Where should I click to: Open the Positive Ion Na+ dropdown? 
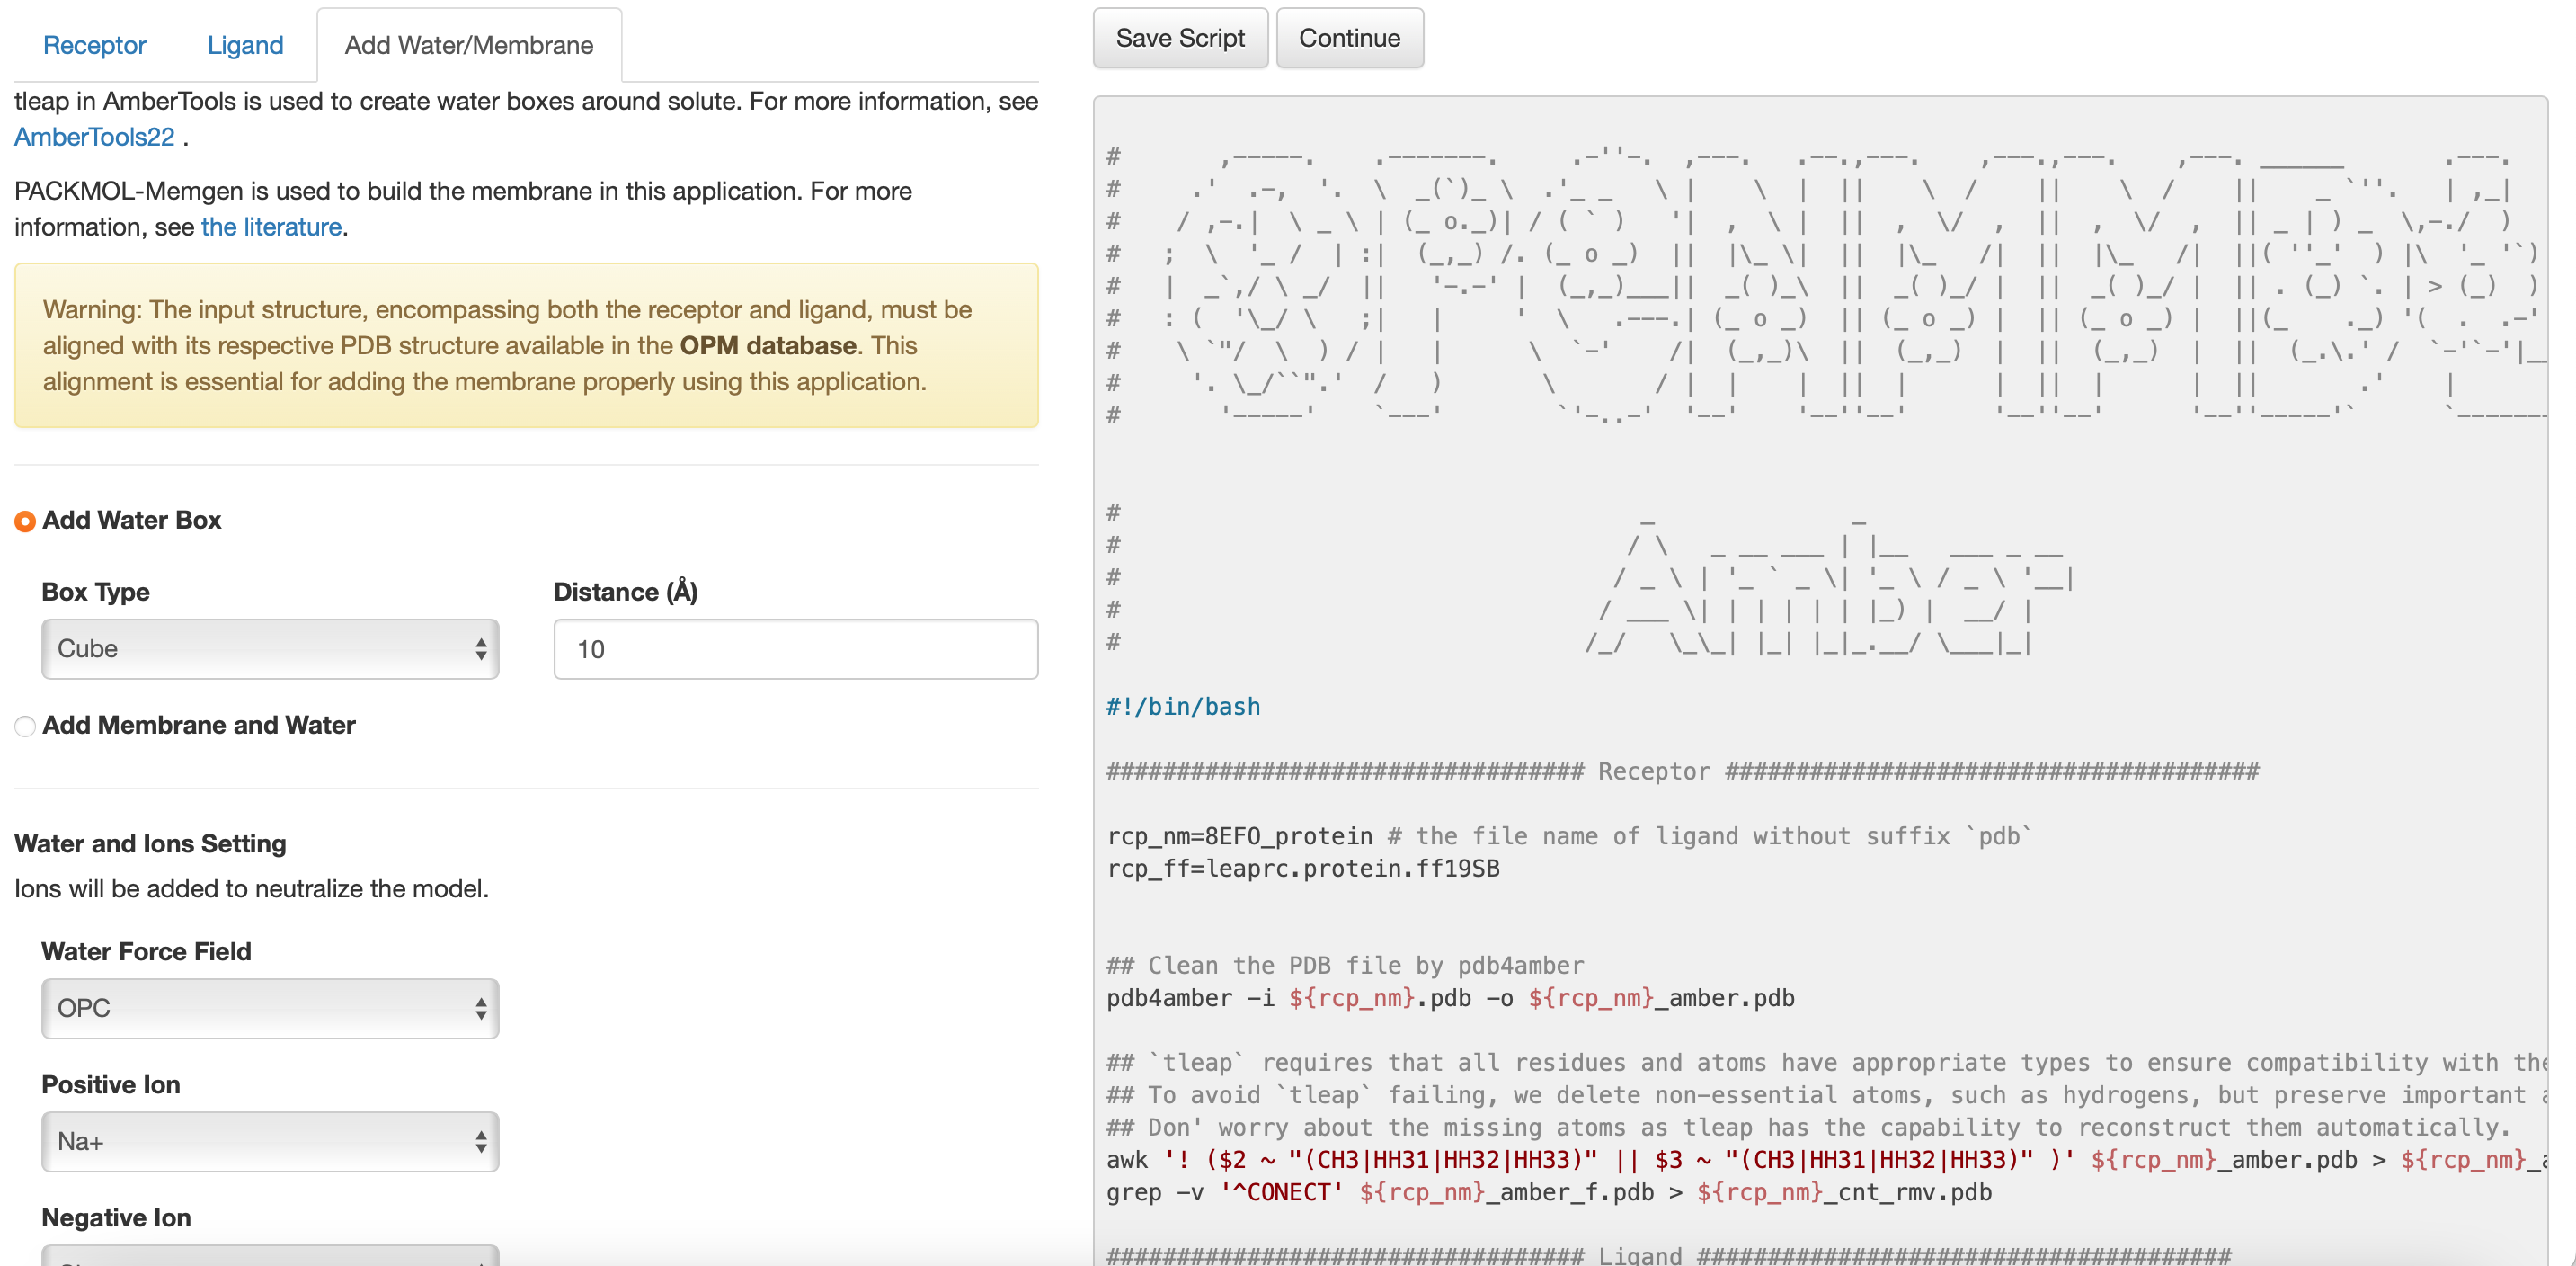click(x=270, y=1141)
